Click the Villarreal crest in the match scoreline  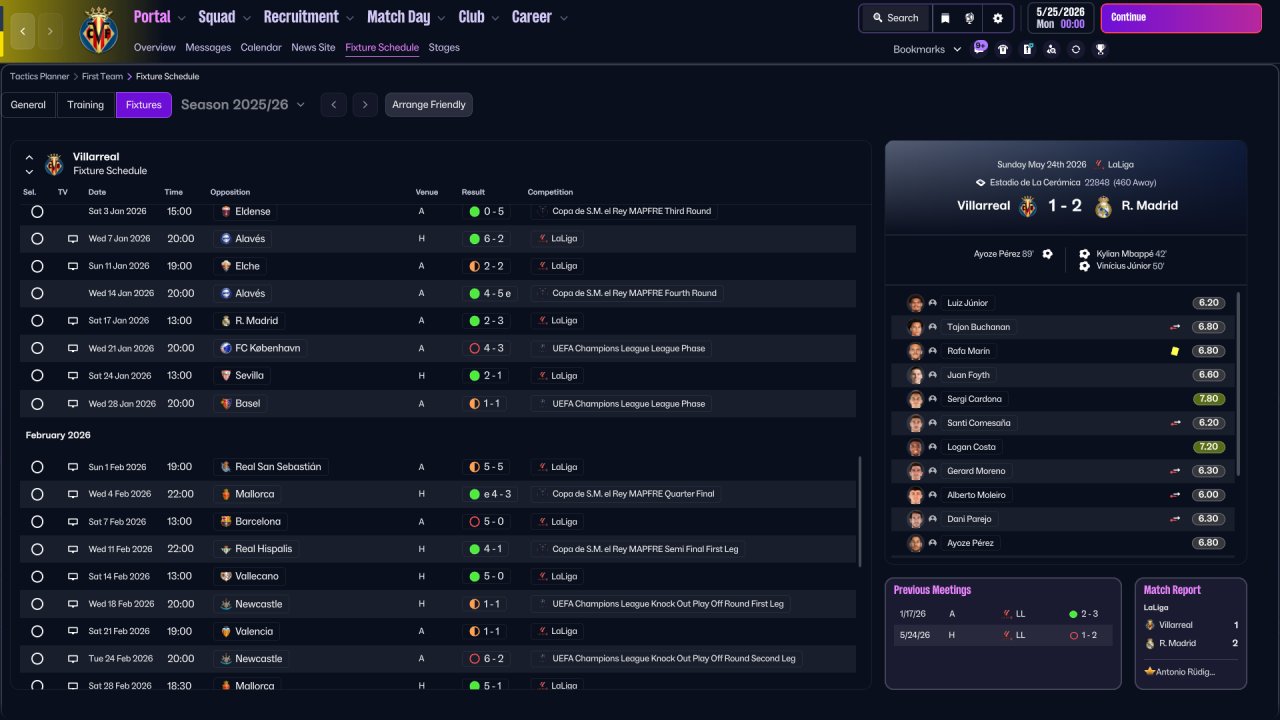click(x=1028, y=206)
